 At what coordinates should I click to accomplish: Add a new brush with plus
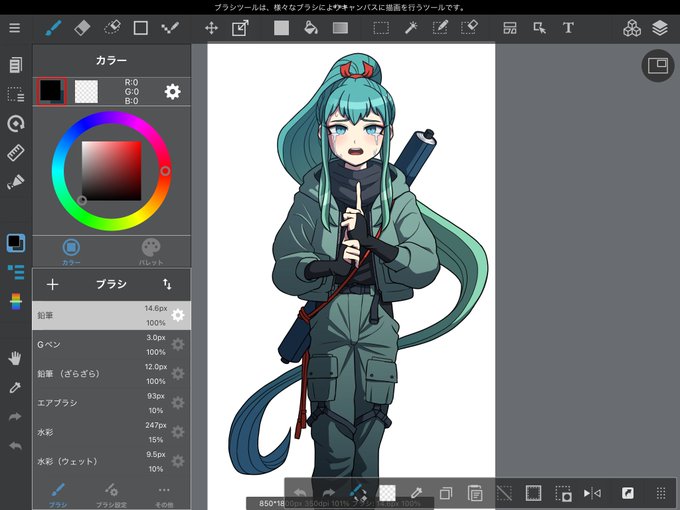(52, 284)
